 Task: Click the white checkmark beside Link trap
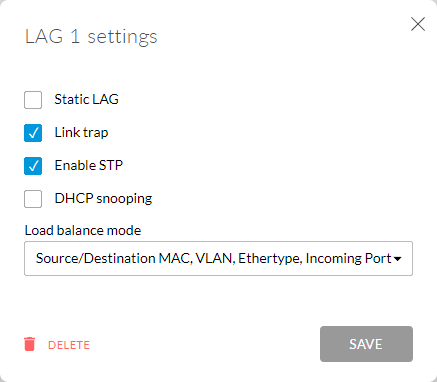point(33,133)
